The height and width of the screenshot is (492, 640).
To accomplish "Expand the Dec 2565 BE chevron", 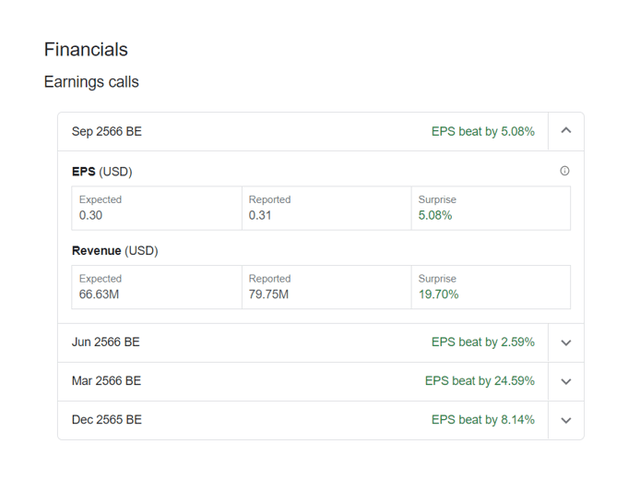I will click(566, 421).
